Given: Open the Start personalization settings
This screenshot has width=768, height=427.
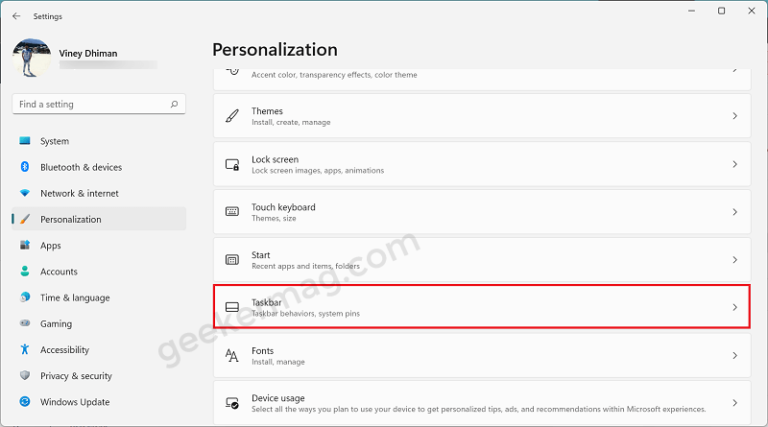Looking at the screenshot, I should pyautogui.click(x=482, y=260).
